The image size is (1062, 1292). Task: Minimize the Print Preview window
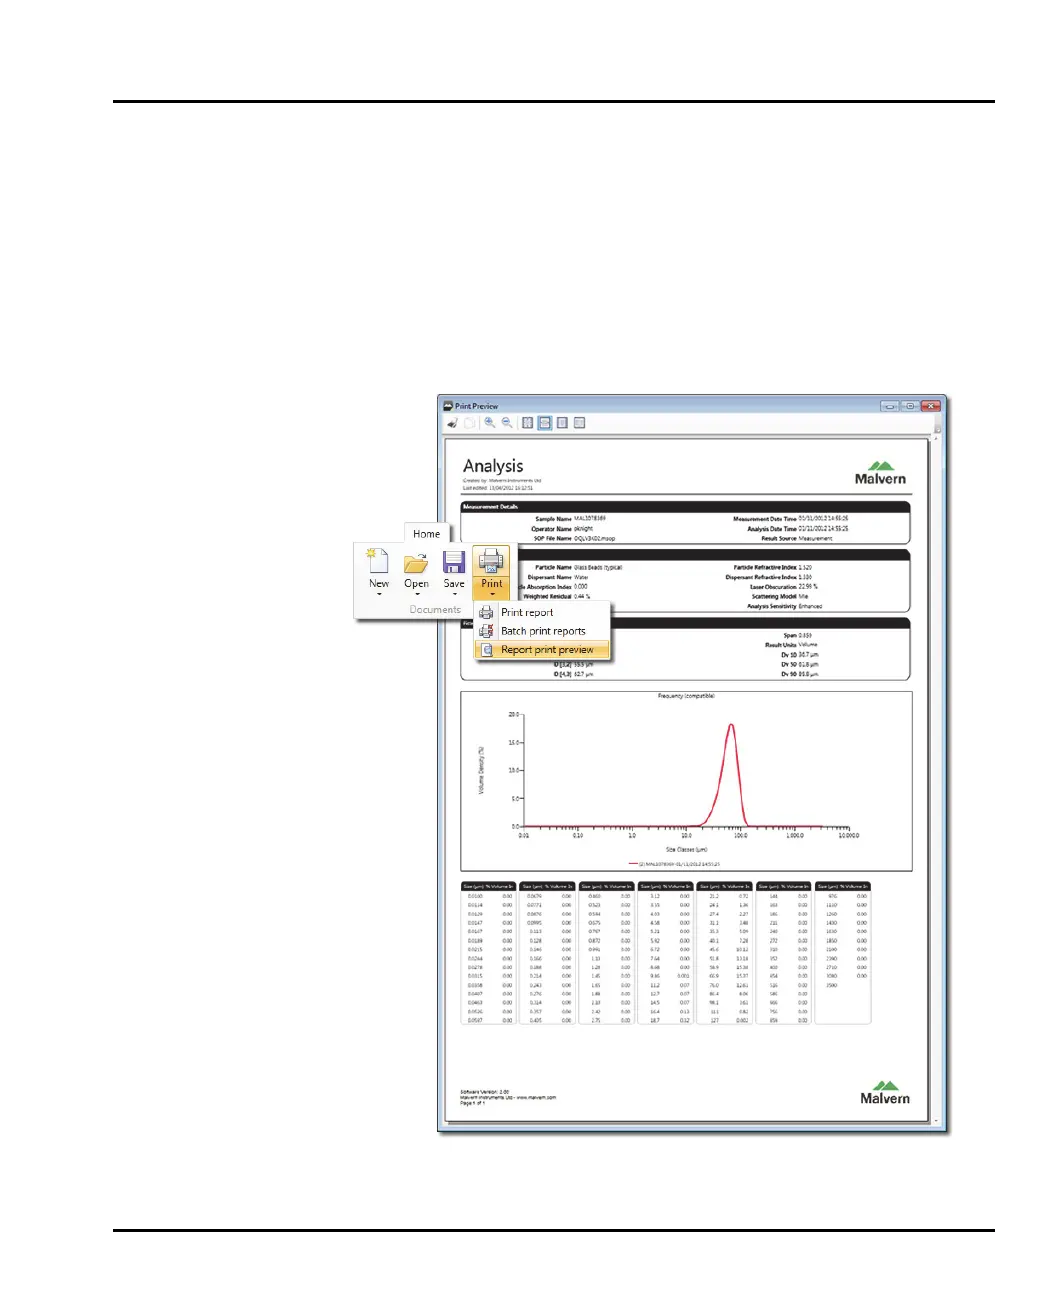click(889, 406)
